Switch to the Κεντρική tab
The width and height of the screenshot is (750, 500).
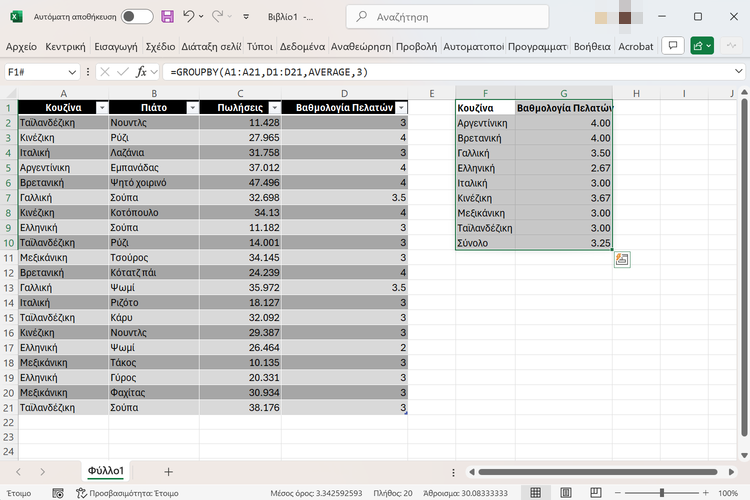pos(65,46)
